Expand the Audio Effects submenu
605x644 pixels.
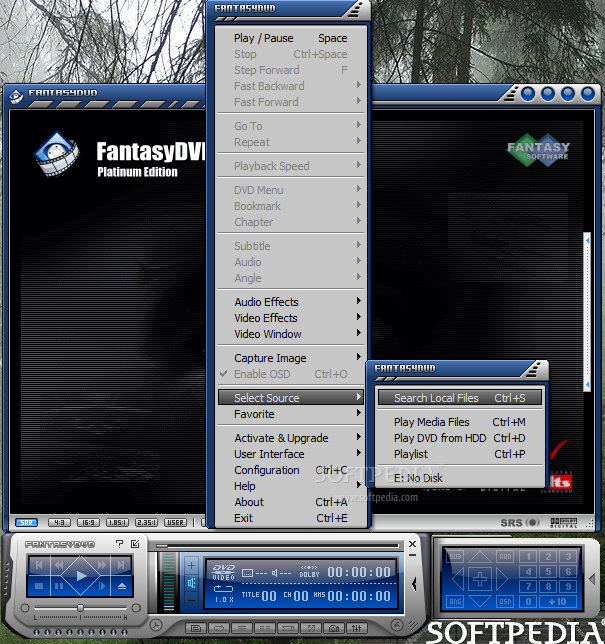coord(291,302)
